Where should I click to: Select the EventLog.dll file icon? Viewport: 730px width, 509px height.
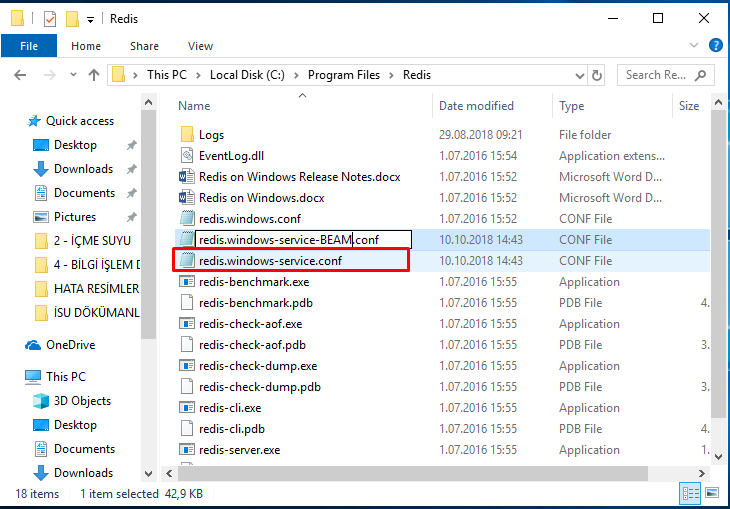coord(186,156)
